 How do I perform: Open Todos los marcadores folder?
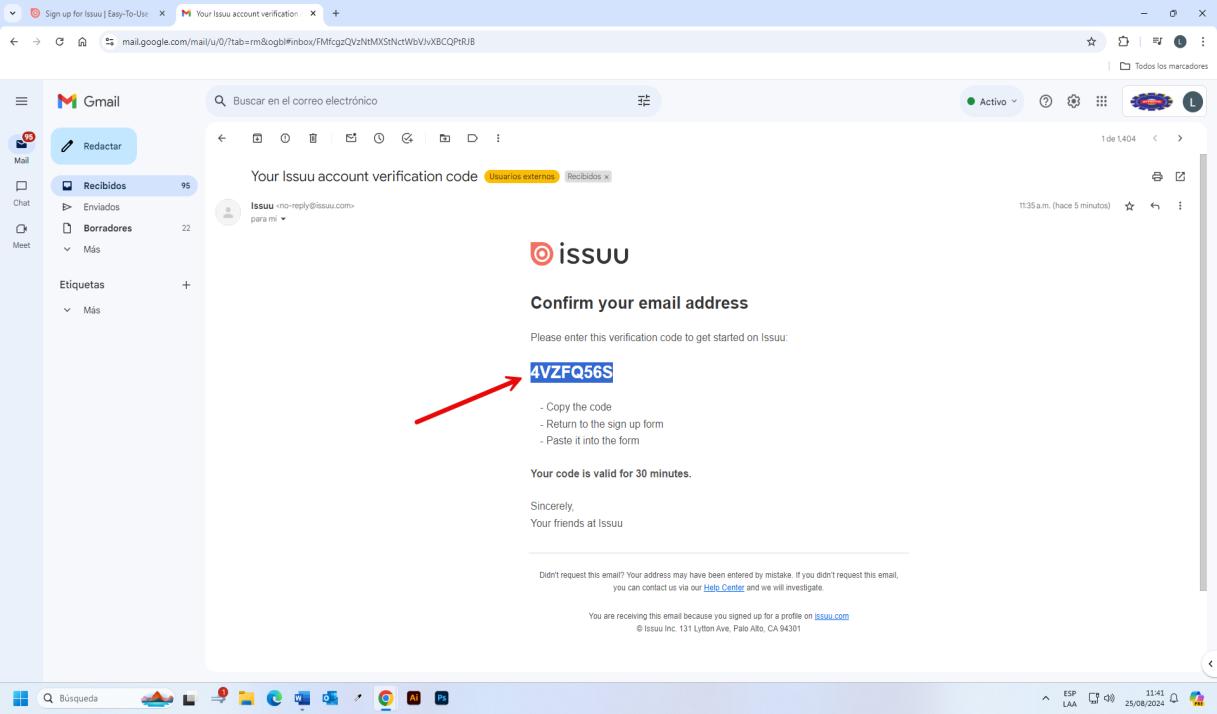click(x=1164, y=66)
